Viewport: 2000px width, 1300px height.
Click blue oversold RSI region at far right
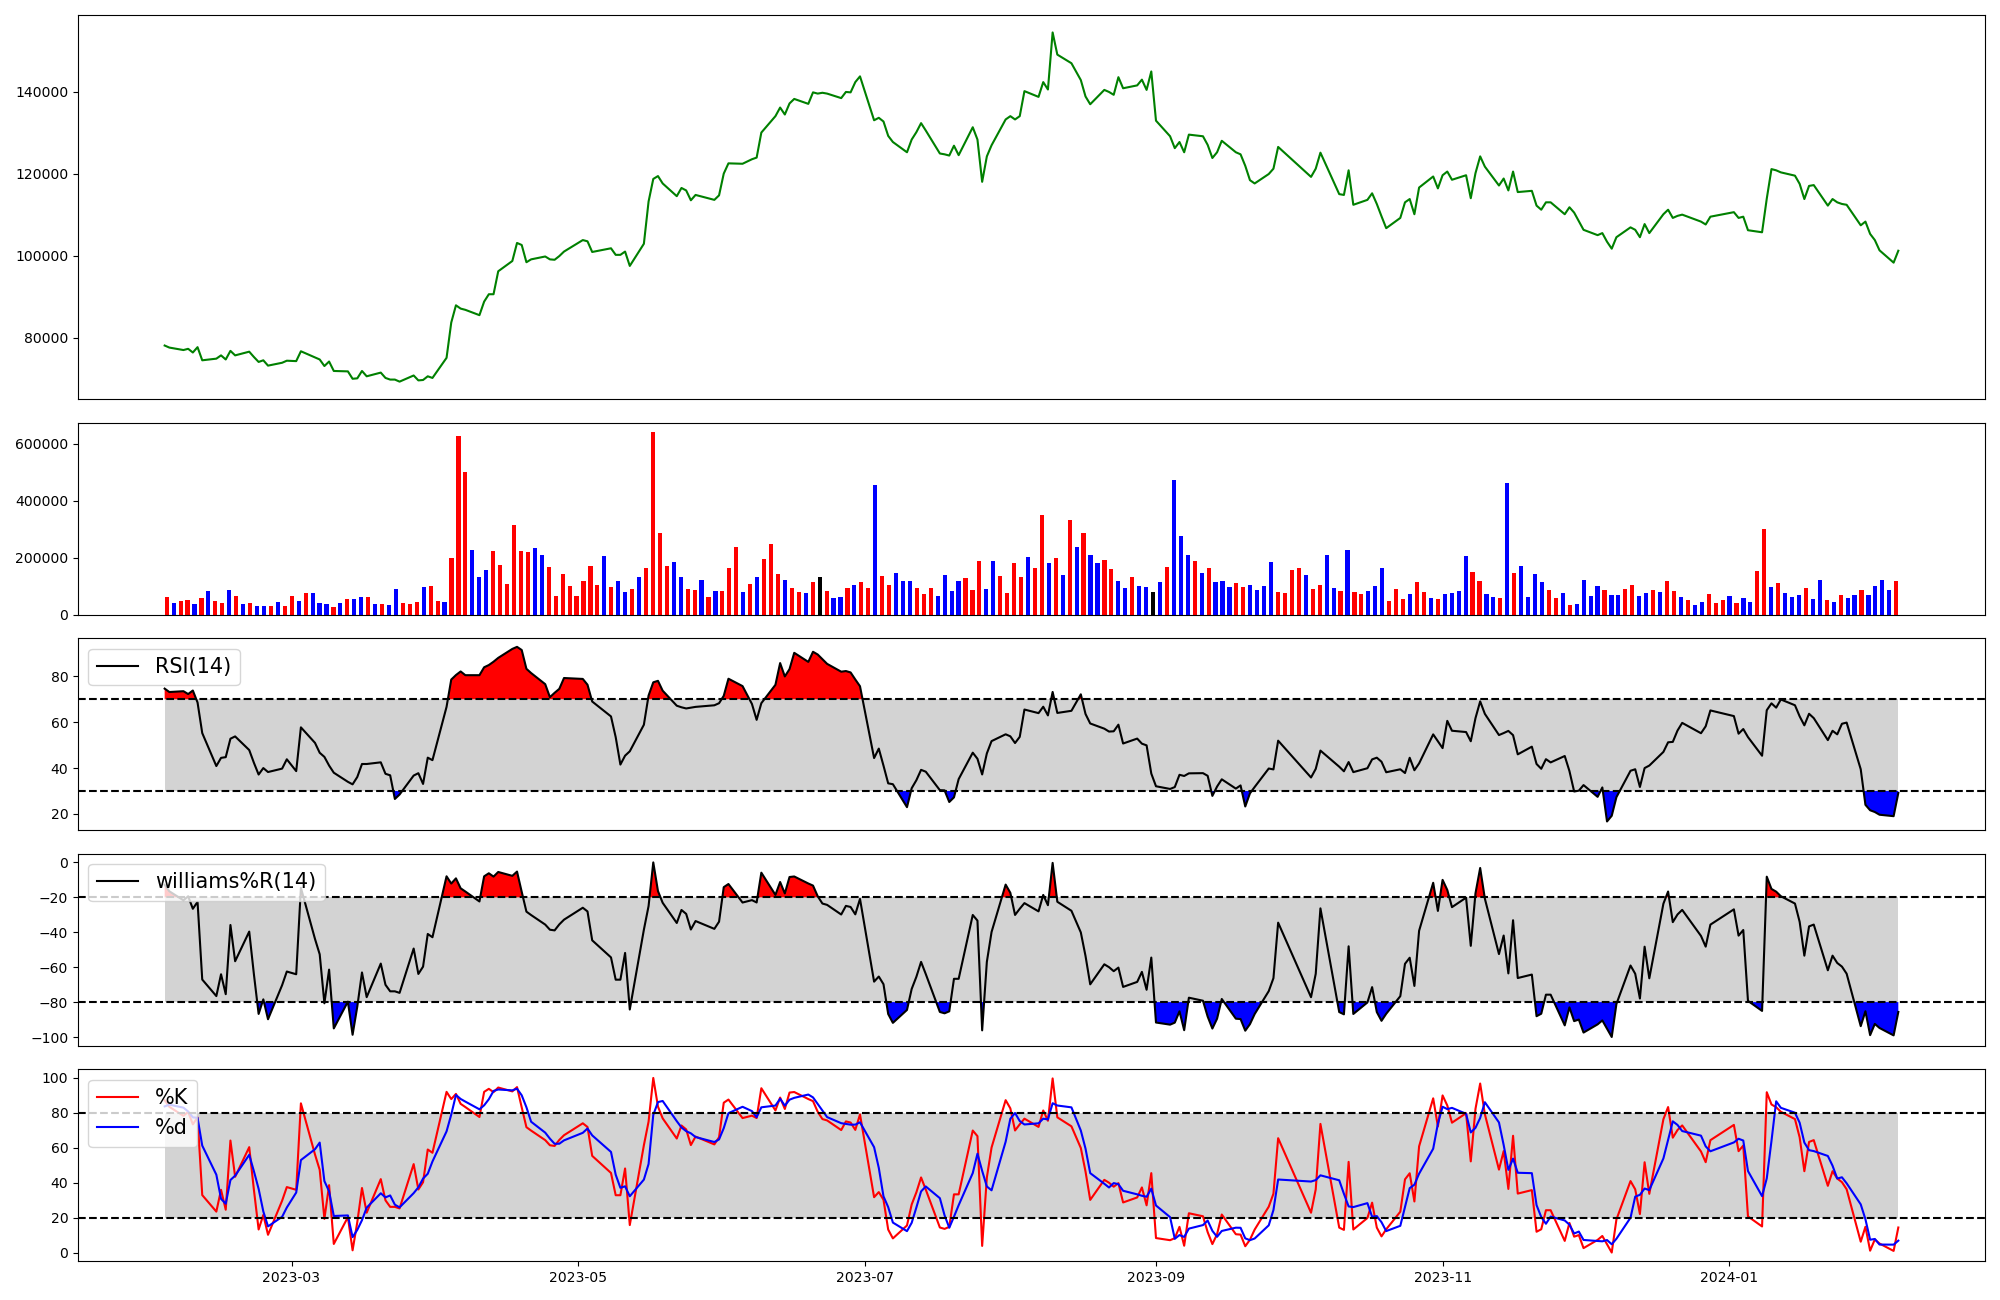pos(1883,803)
